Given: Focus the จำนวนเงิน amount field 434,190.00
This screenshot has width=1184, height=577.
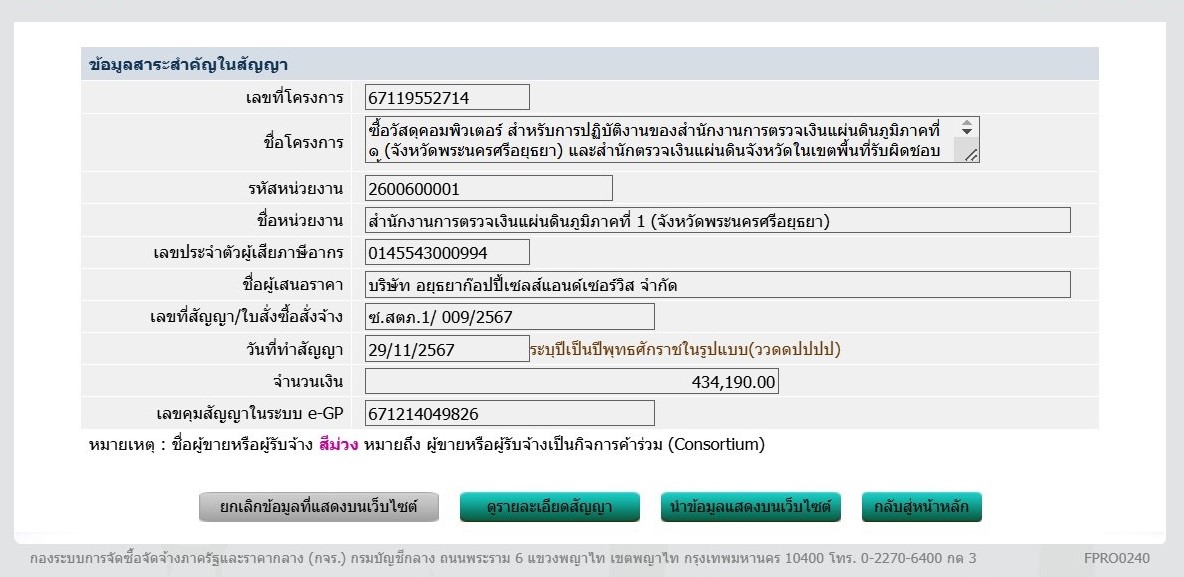Looking at the screenshot, I should [571, 381].
